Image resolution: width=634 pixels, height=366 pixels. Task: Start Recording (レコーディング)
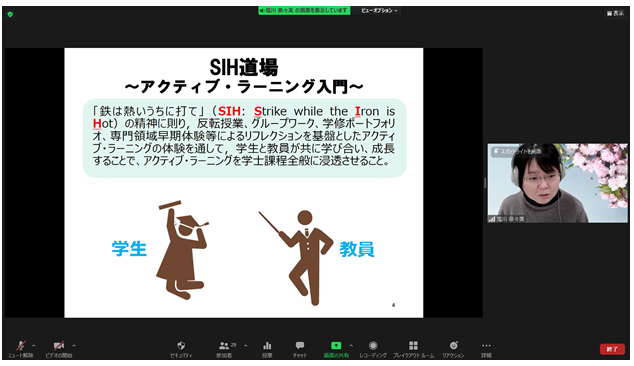pyautogui.click(x=373, y=349)
